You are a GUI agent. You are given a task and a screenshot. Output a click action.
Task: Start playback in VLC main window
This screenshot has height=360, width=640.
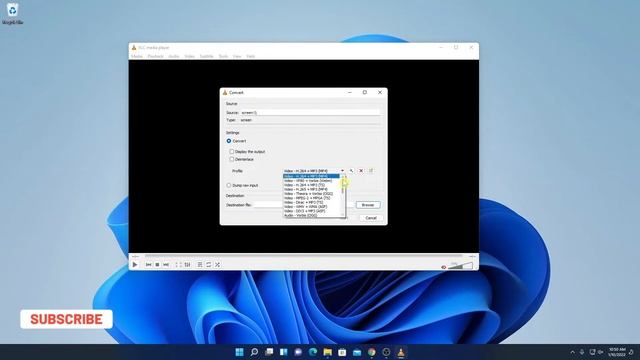pyautogui.click(x=135, y=264)
